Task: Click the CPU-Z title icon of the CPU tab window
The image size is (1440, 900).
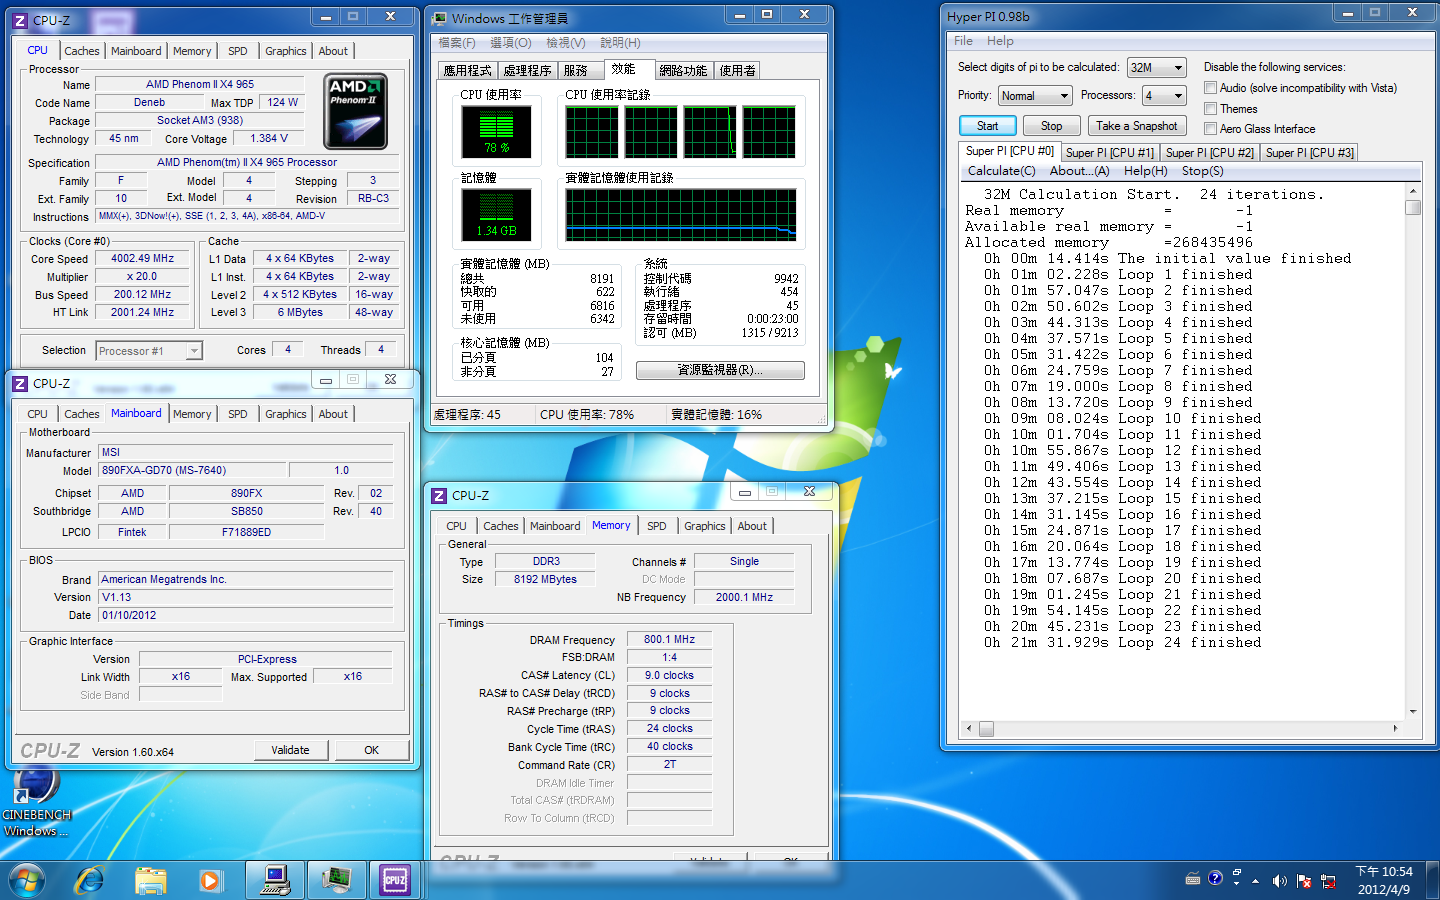Action: click(19, 20)
